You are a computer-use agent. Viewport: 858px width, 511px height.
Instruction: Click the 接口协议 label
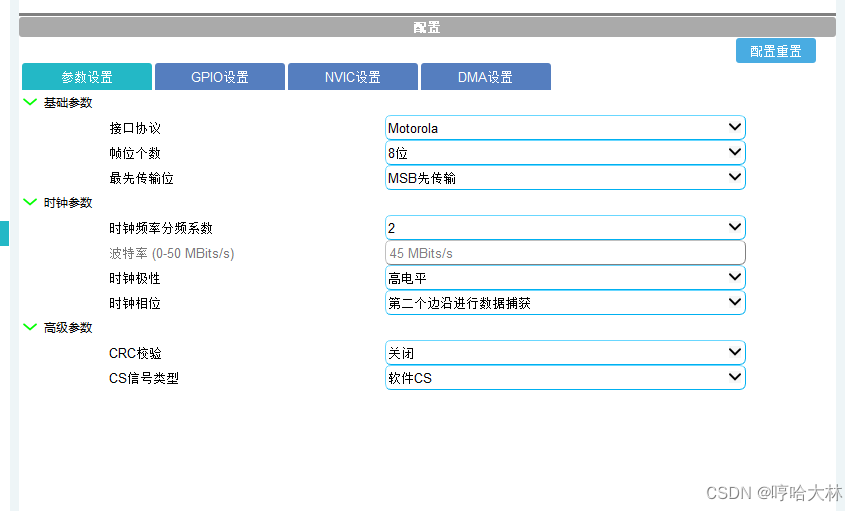[x=135, y=128]
